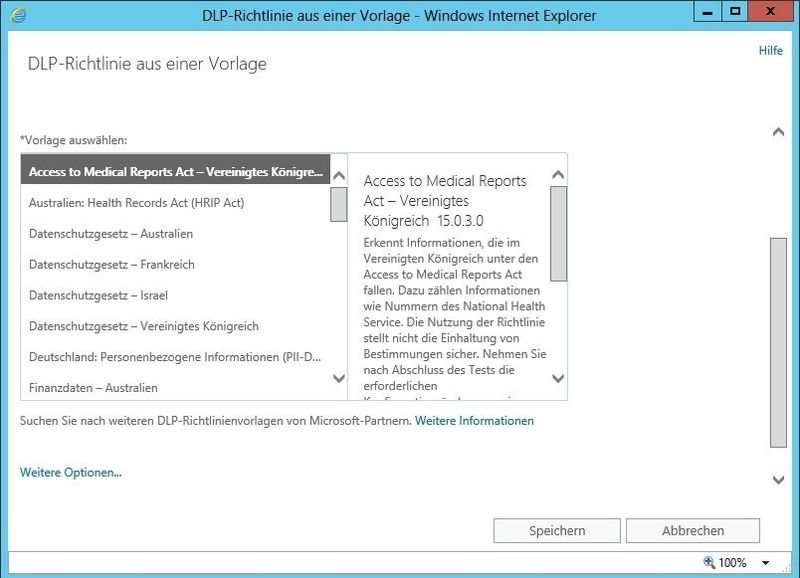
Task: Open the Weitere Informationen link
Action: [474, 421]
